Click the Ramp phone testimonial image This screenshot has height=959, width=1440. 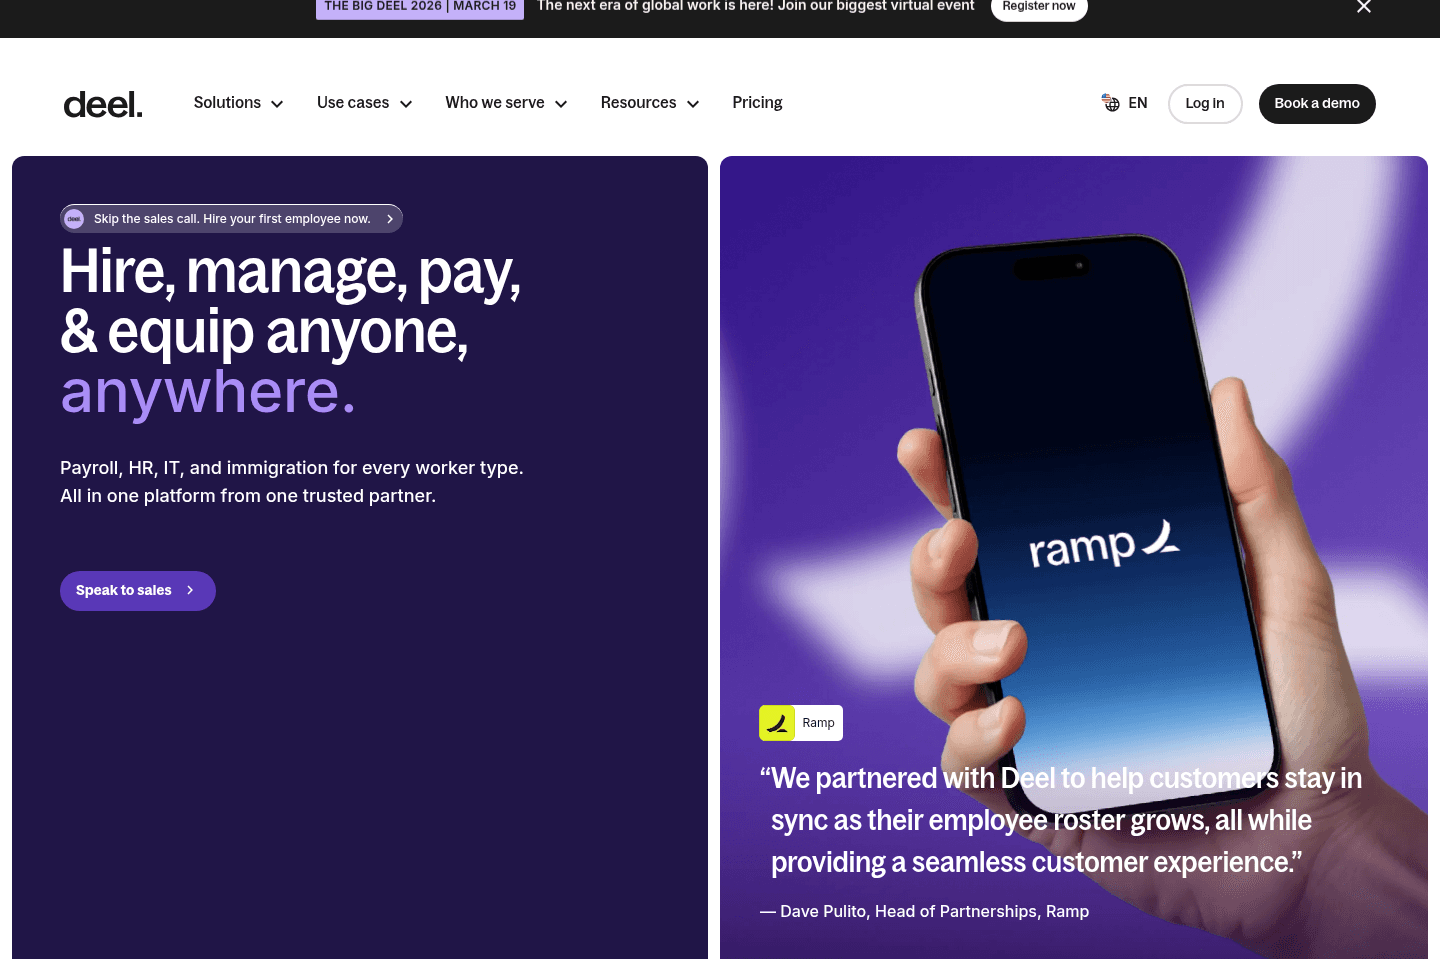[x=1074, y=557]
